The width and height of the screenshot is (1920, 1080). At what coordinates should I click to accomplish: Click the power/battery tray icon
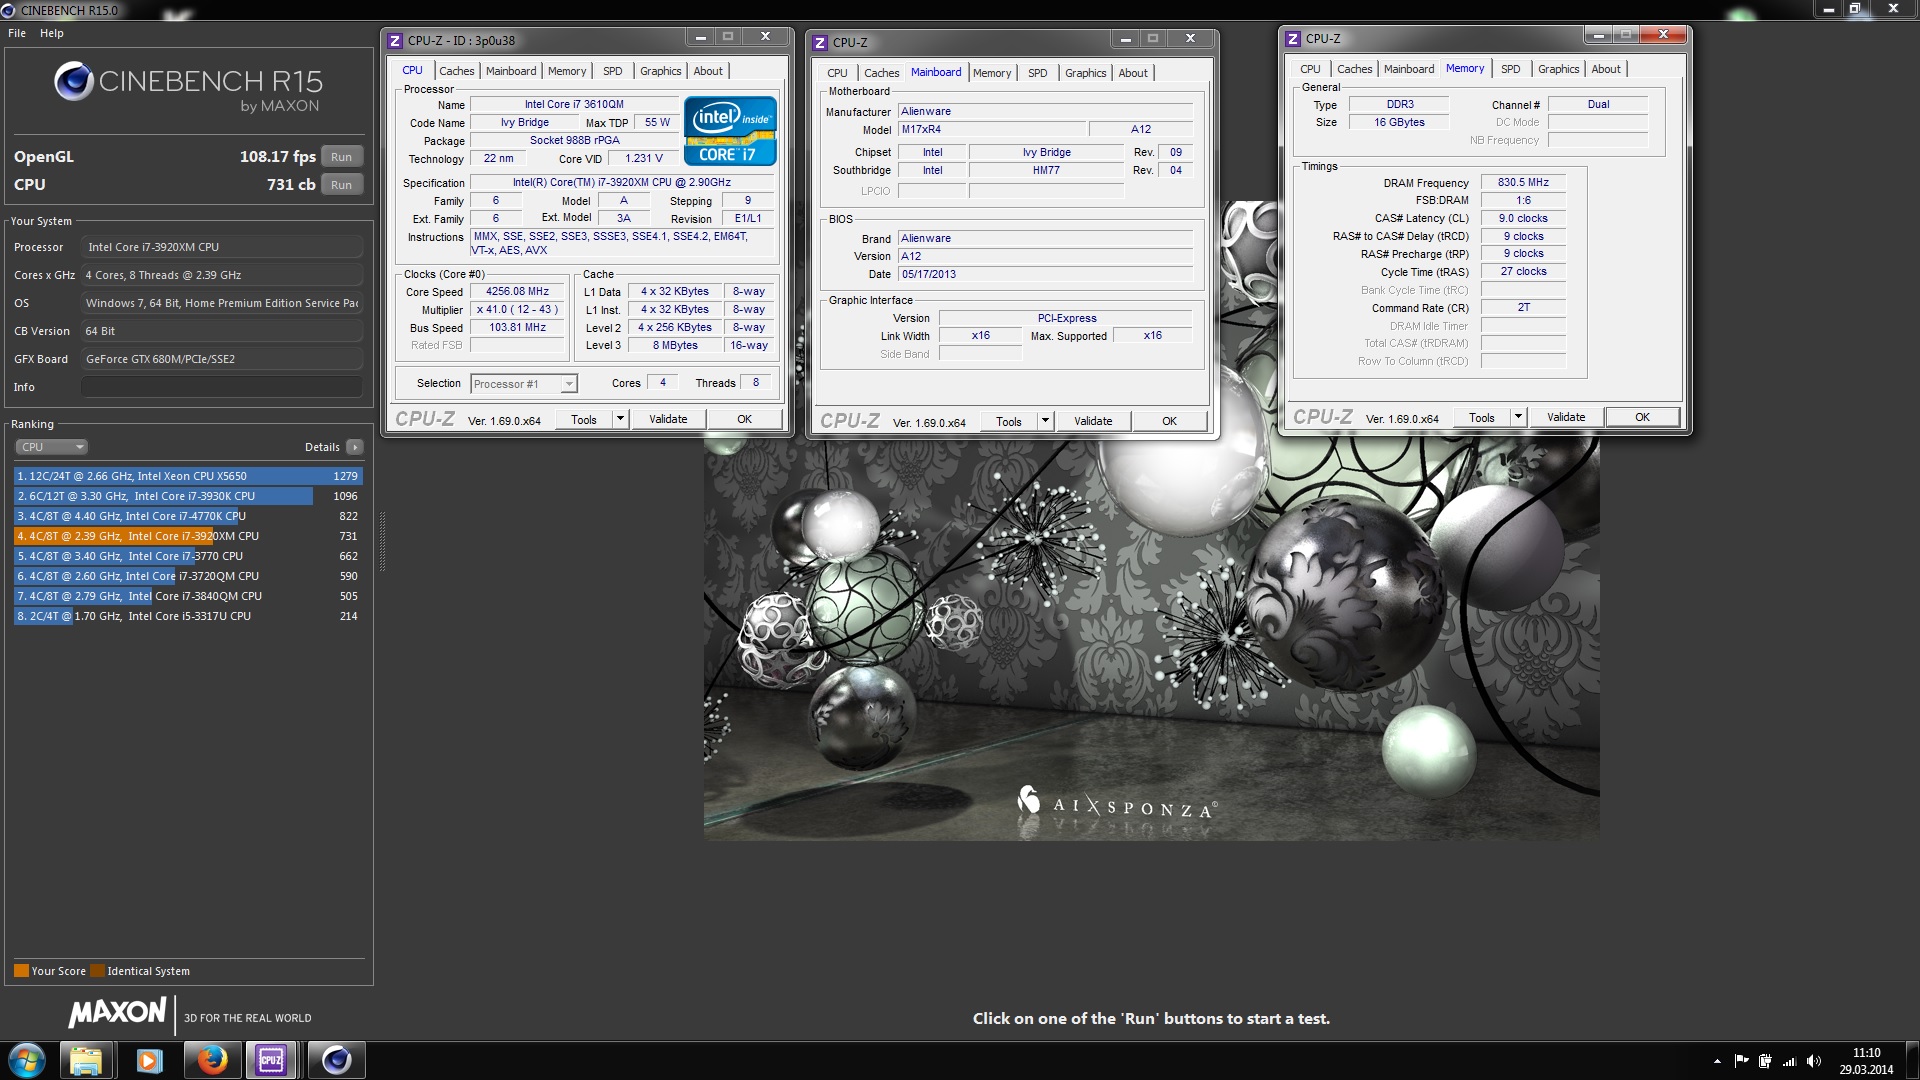tap(1765, 1061)
